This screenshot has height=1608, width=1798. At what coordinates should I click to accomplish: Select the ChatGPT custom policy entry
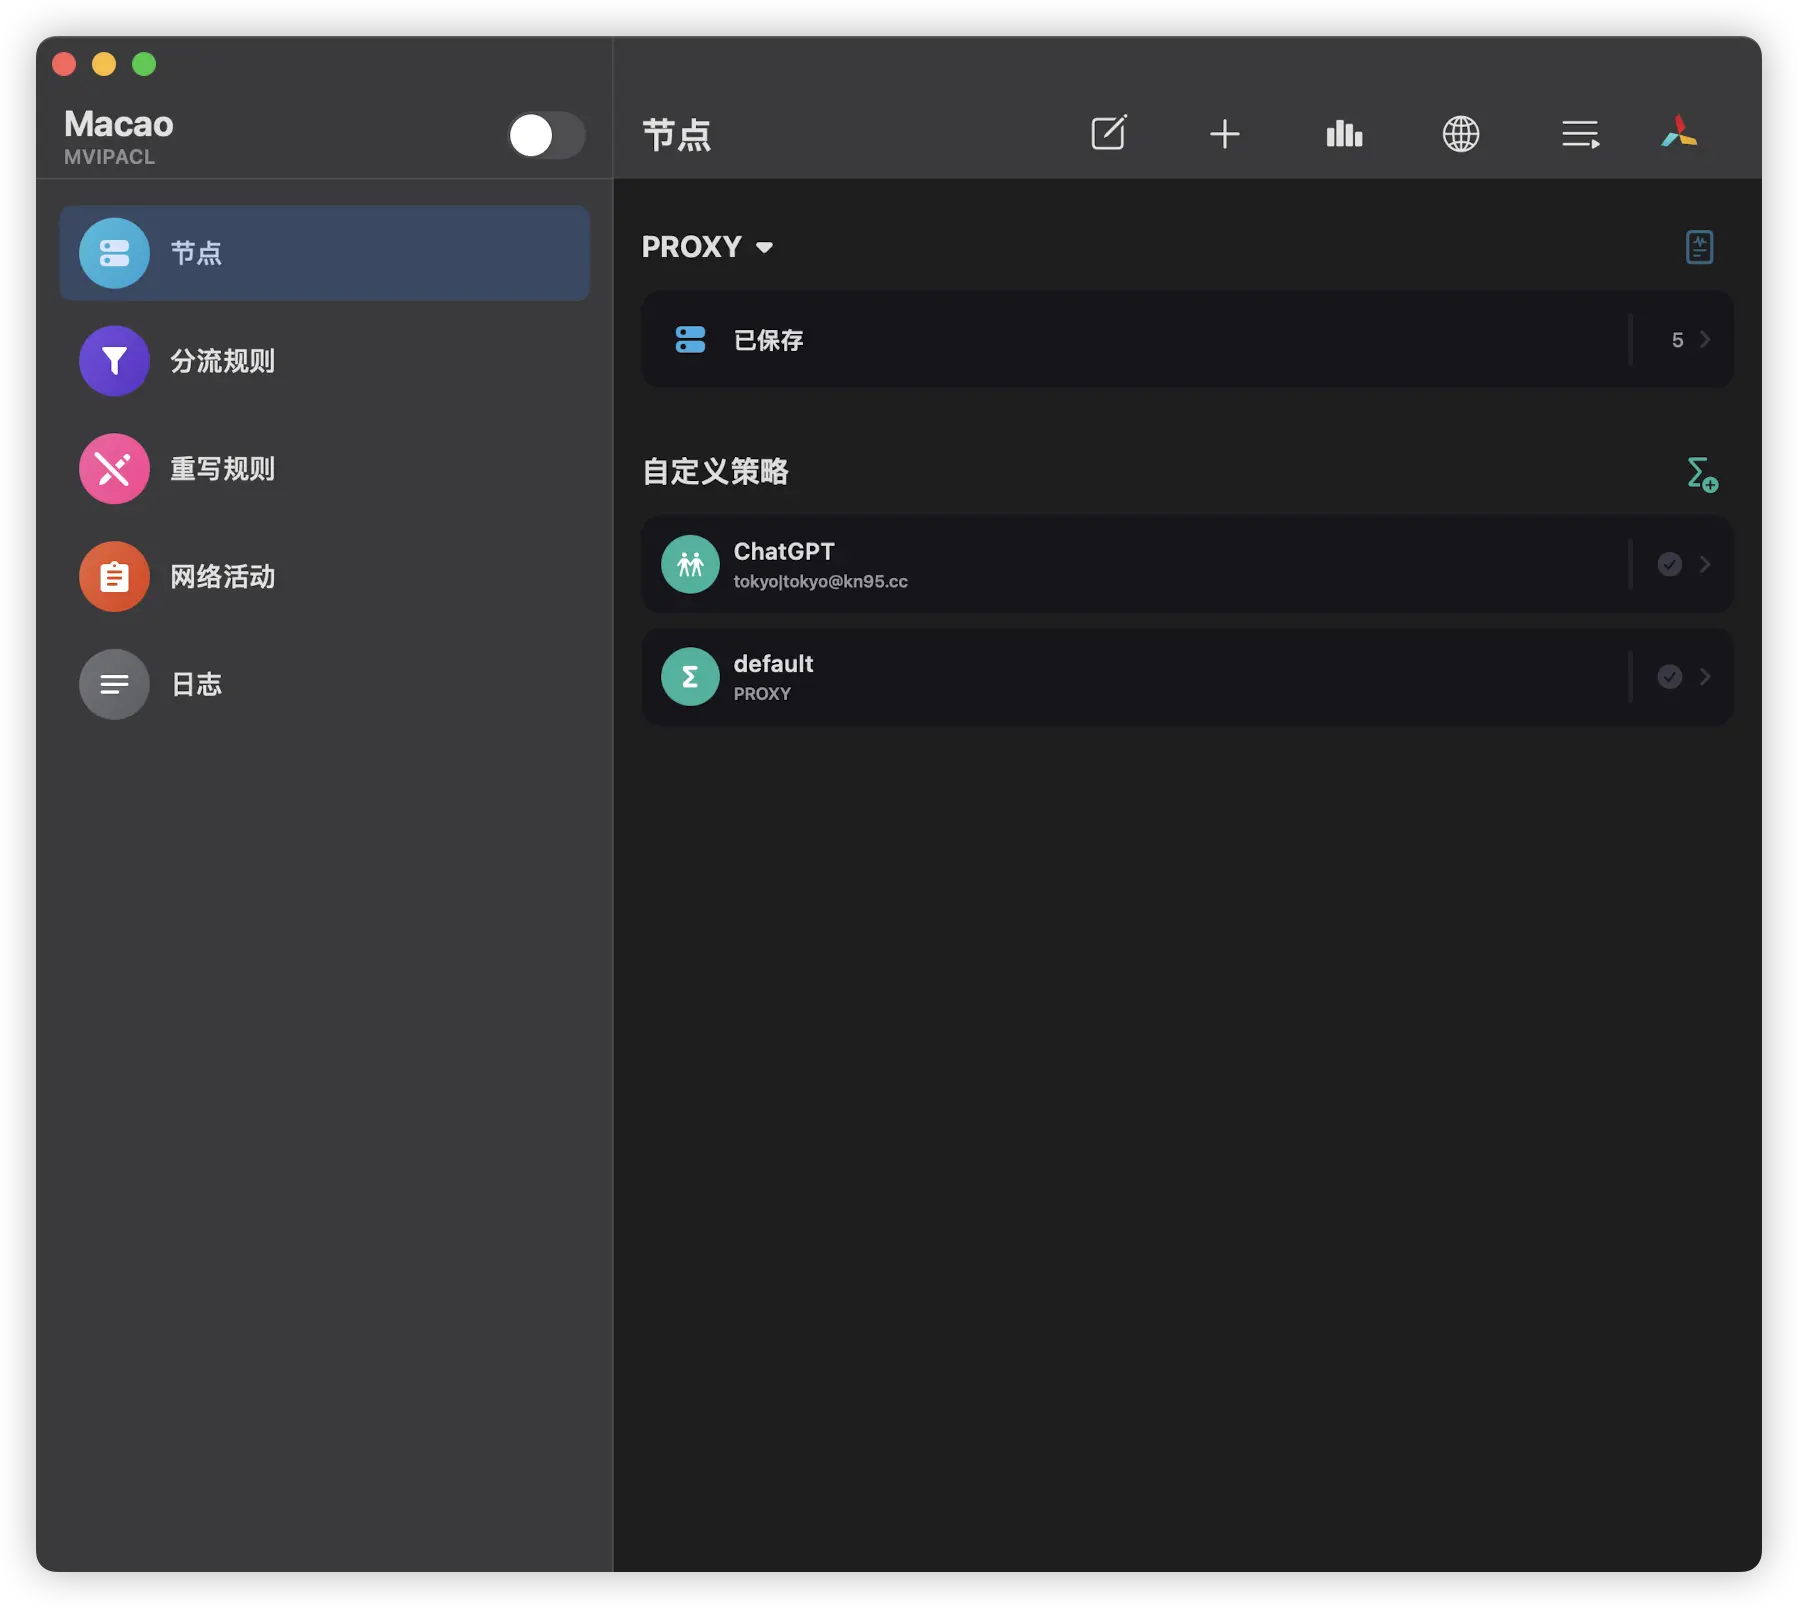pos(1100,564)
